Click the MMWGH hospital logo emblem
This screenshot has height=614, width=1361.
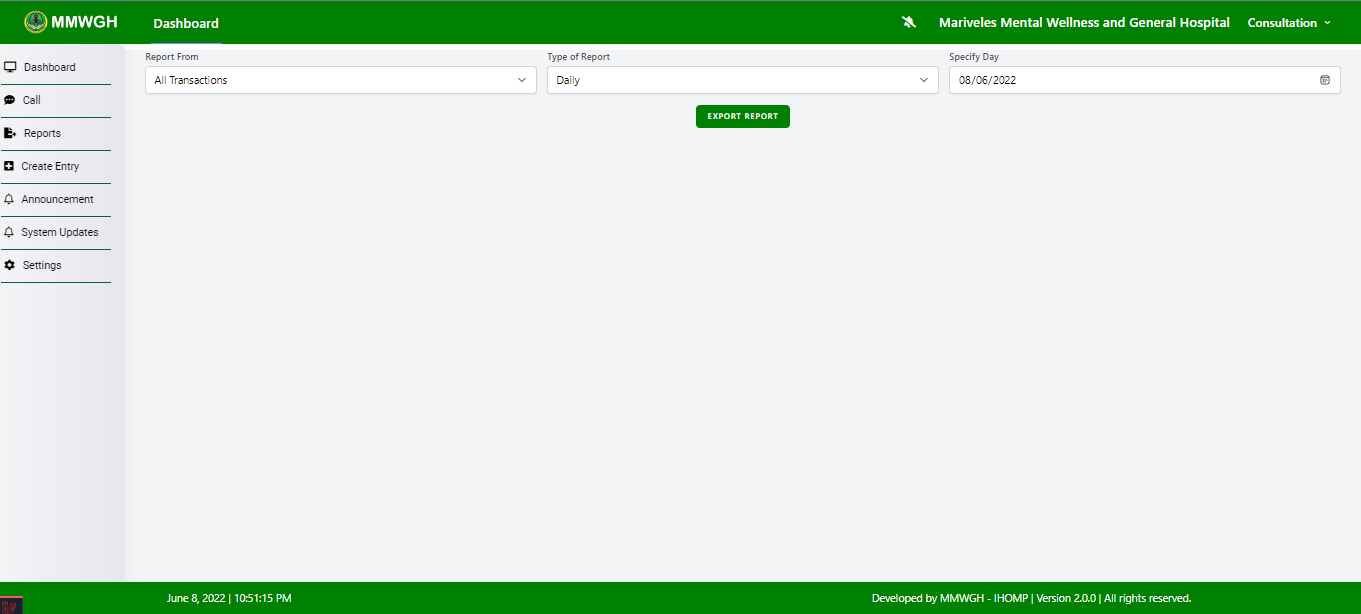coord(36,22)
